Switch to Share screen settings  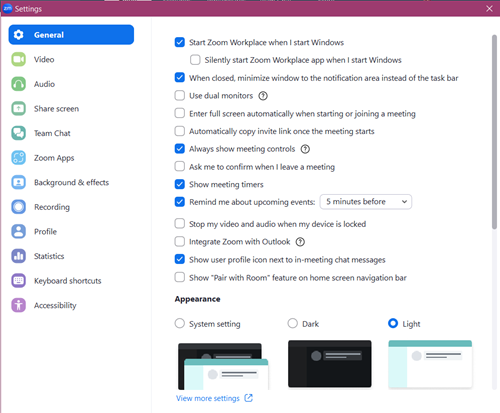pyautogui.click(x=71, y=109)
